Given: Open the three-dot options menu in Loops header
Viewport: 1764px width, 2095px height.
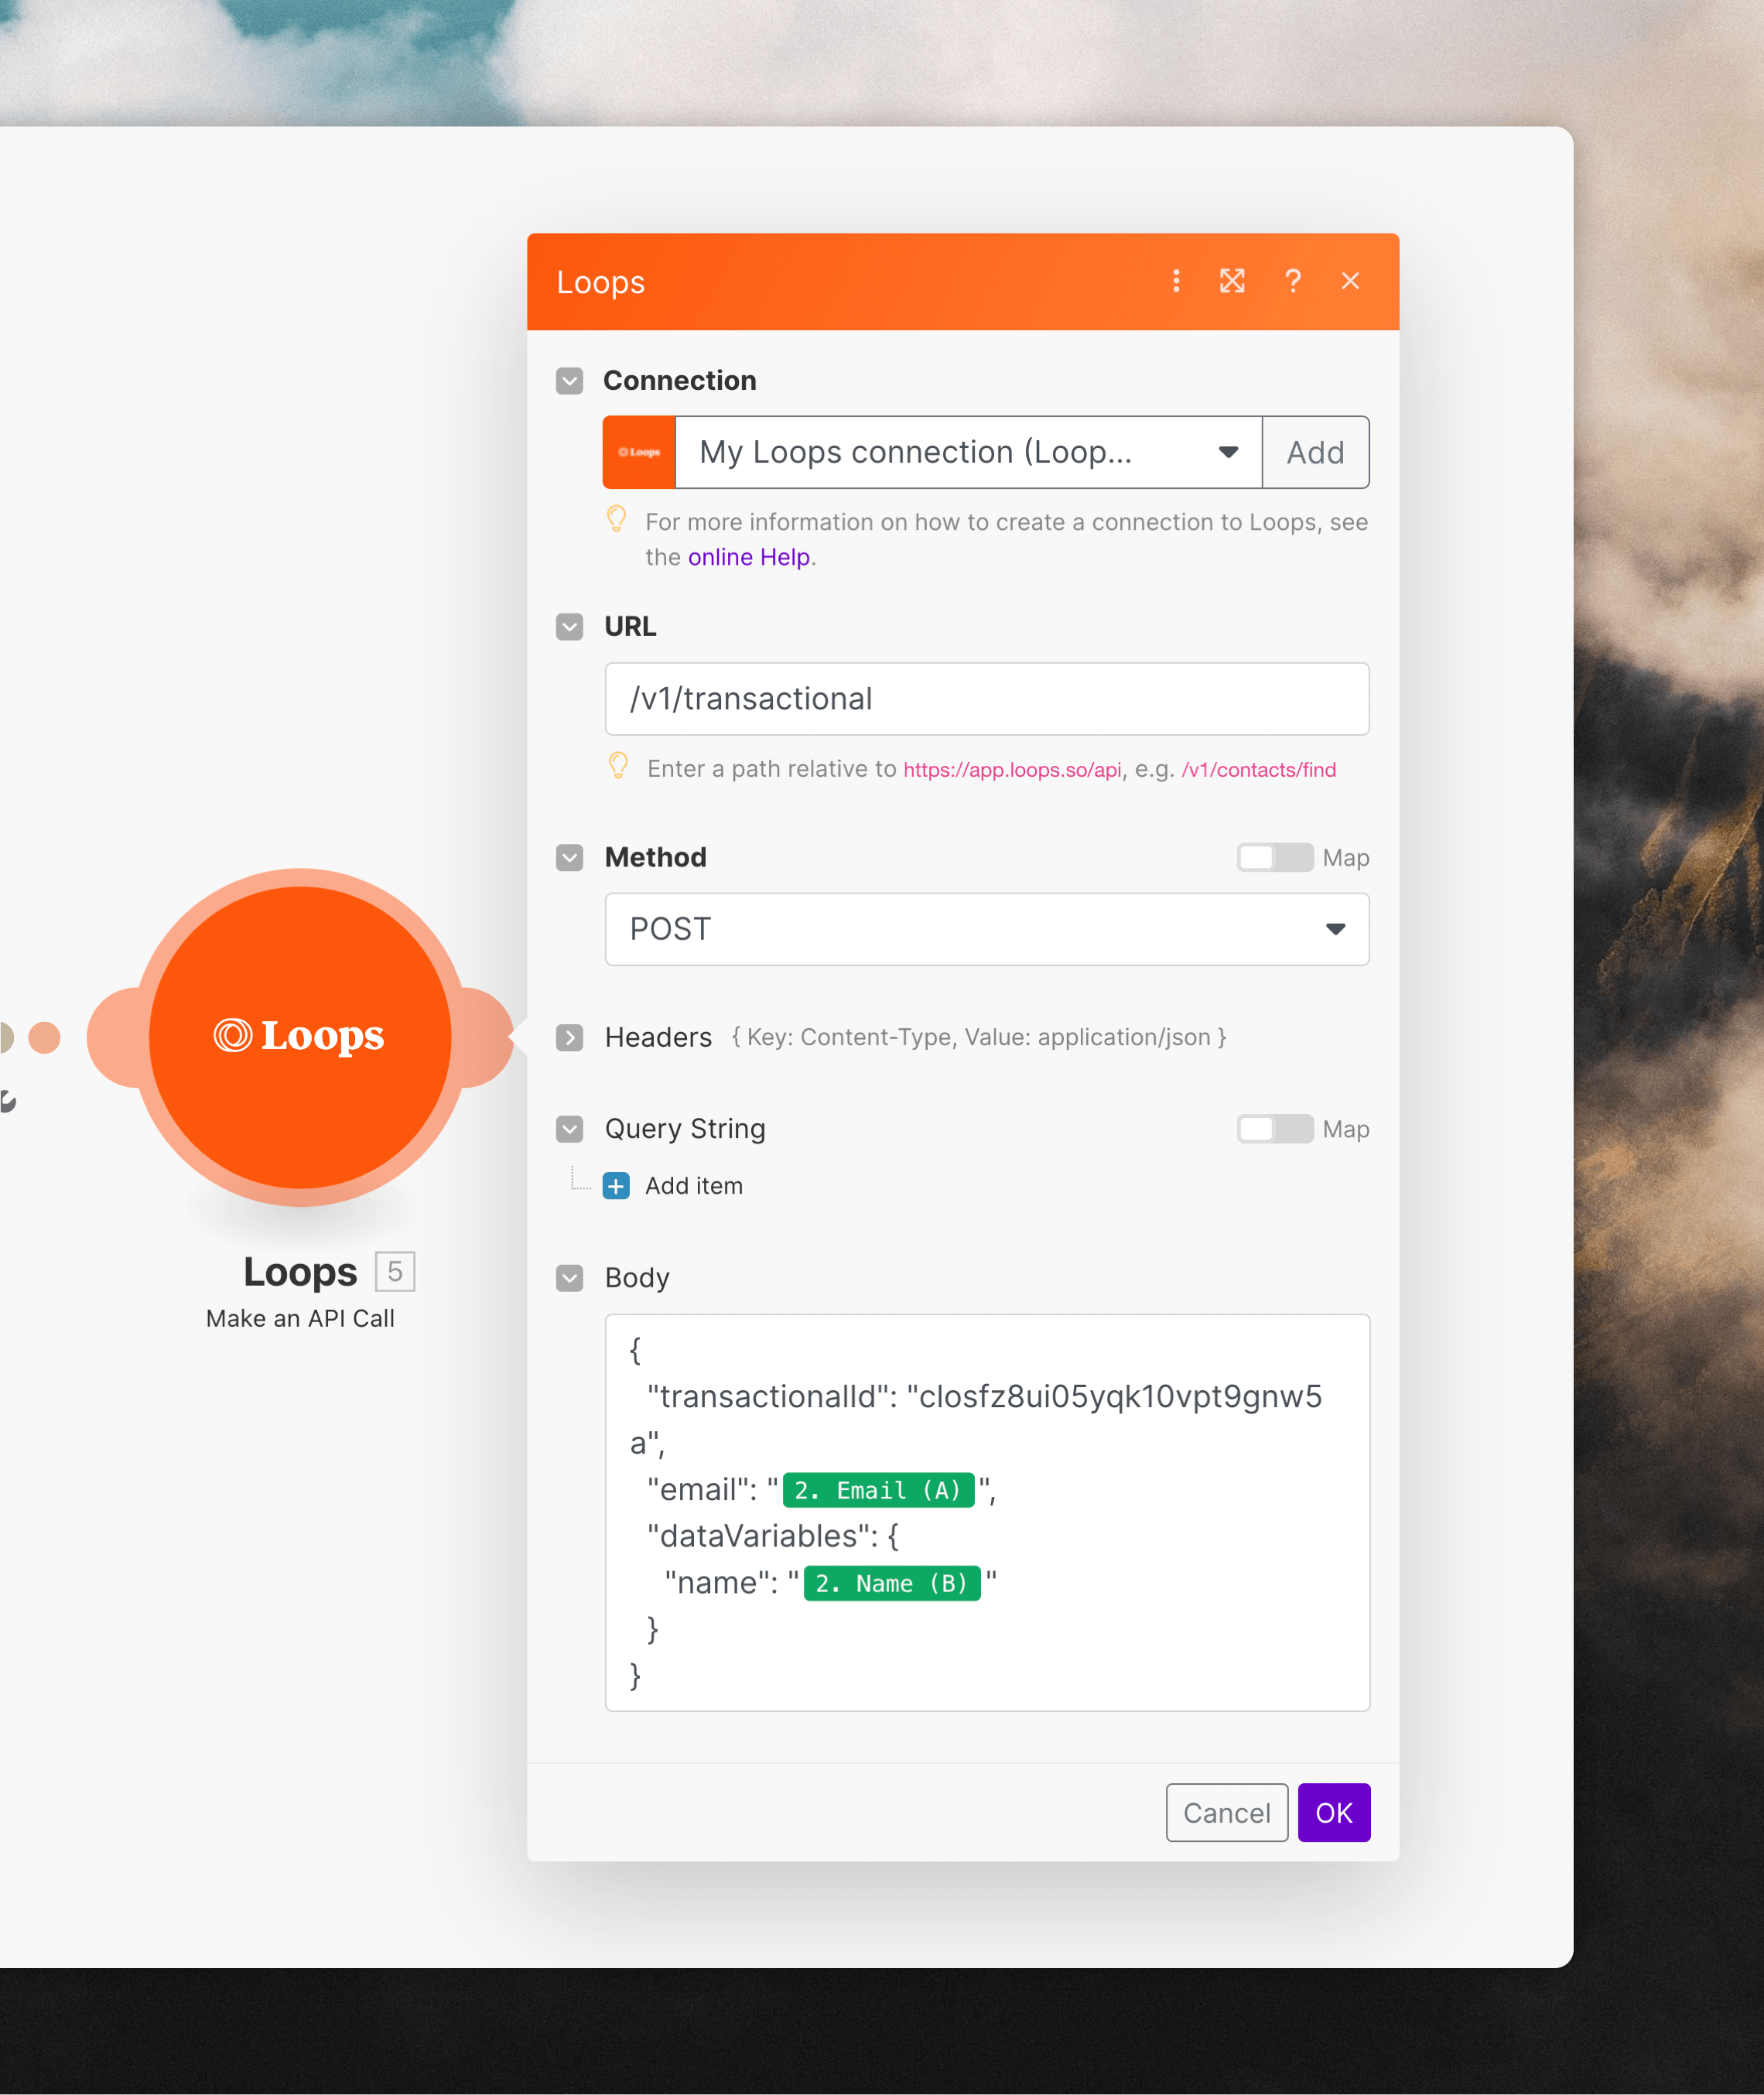Looking at the screenshot, I should click(x=1176, y=281).
